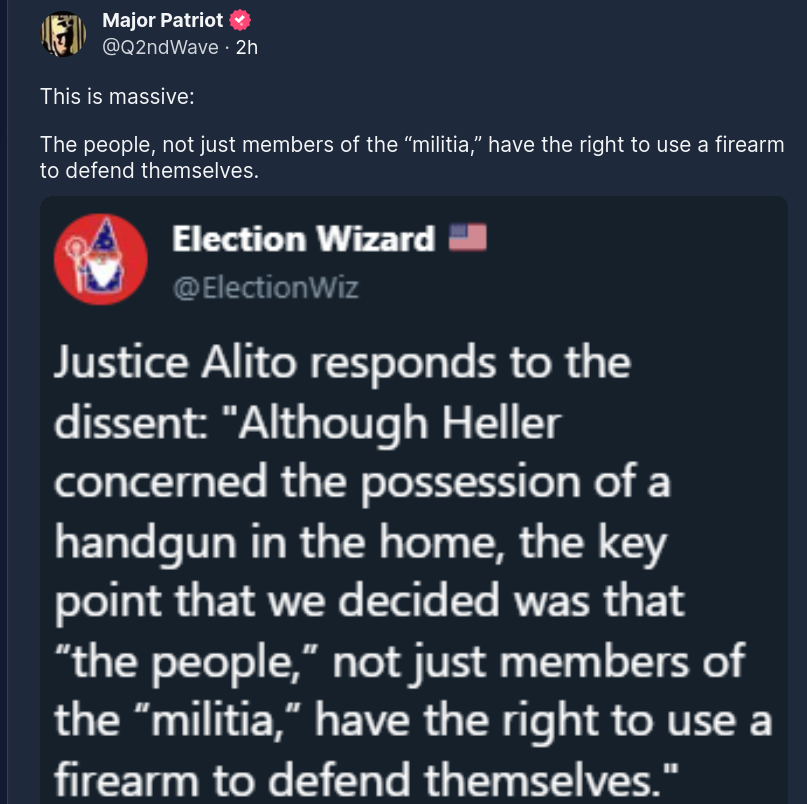Visit the @ElectionWiz handle
The image size is (807, 804).
point(265,287)
